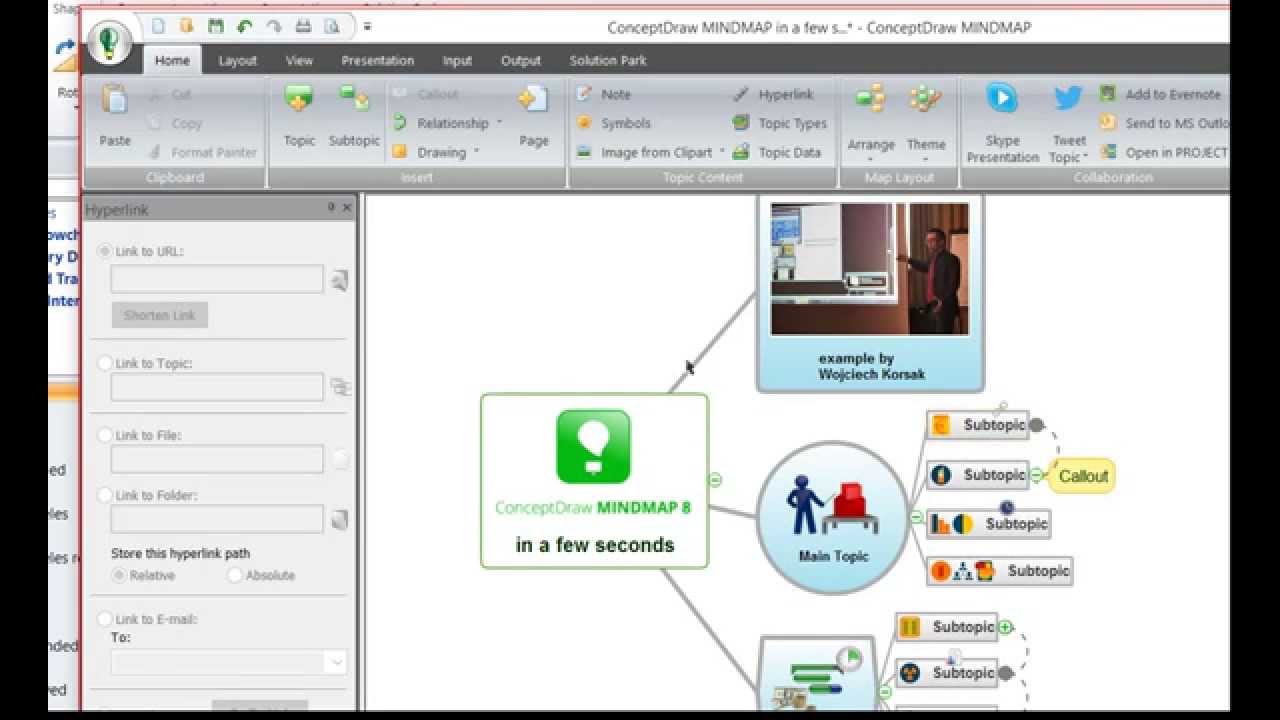Click the Print Preview quick-access icon
Image resolution: width=1280 pixels, height=720 pixels.
pyautogui.click(x=332, y=27)
